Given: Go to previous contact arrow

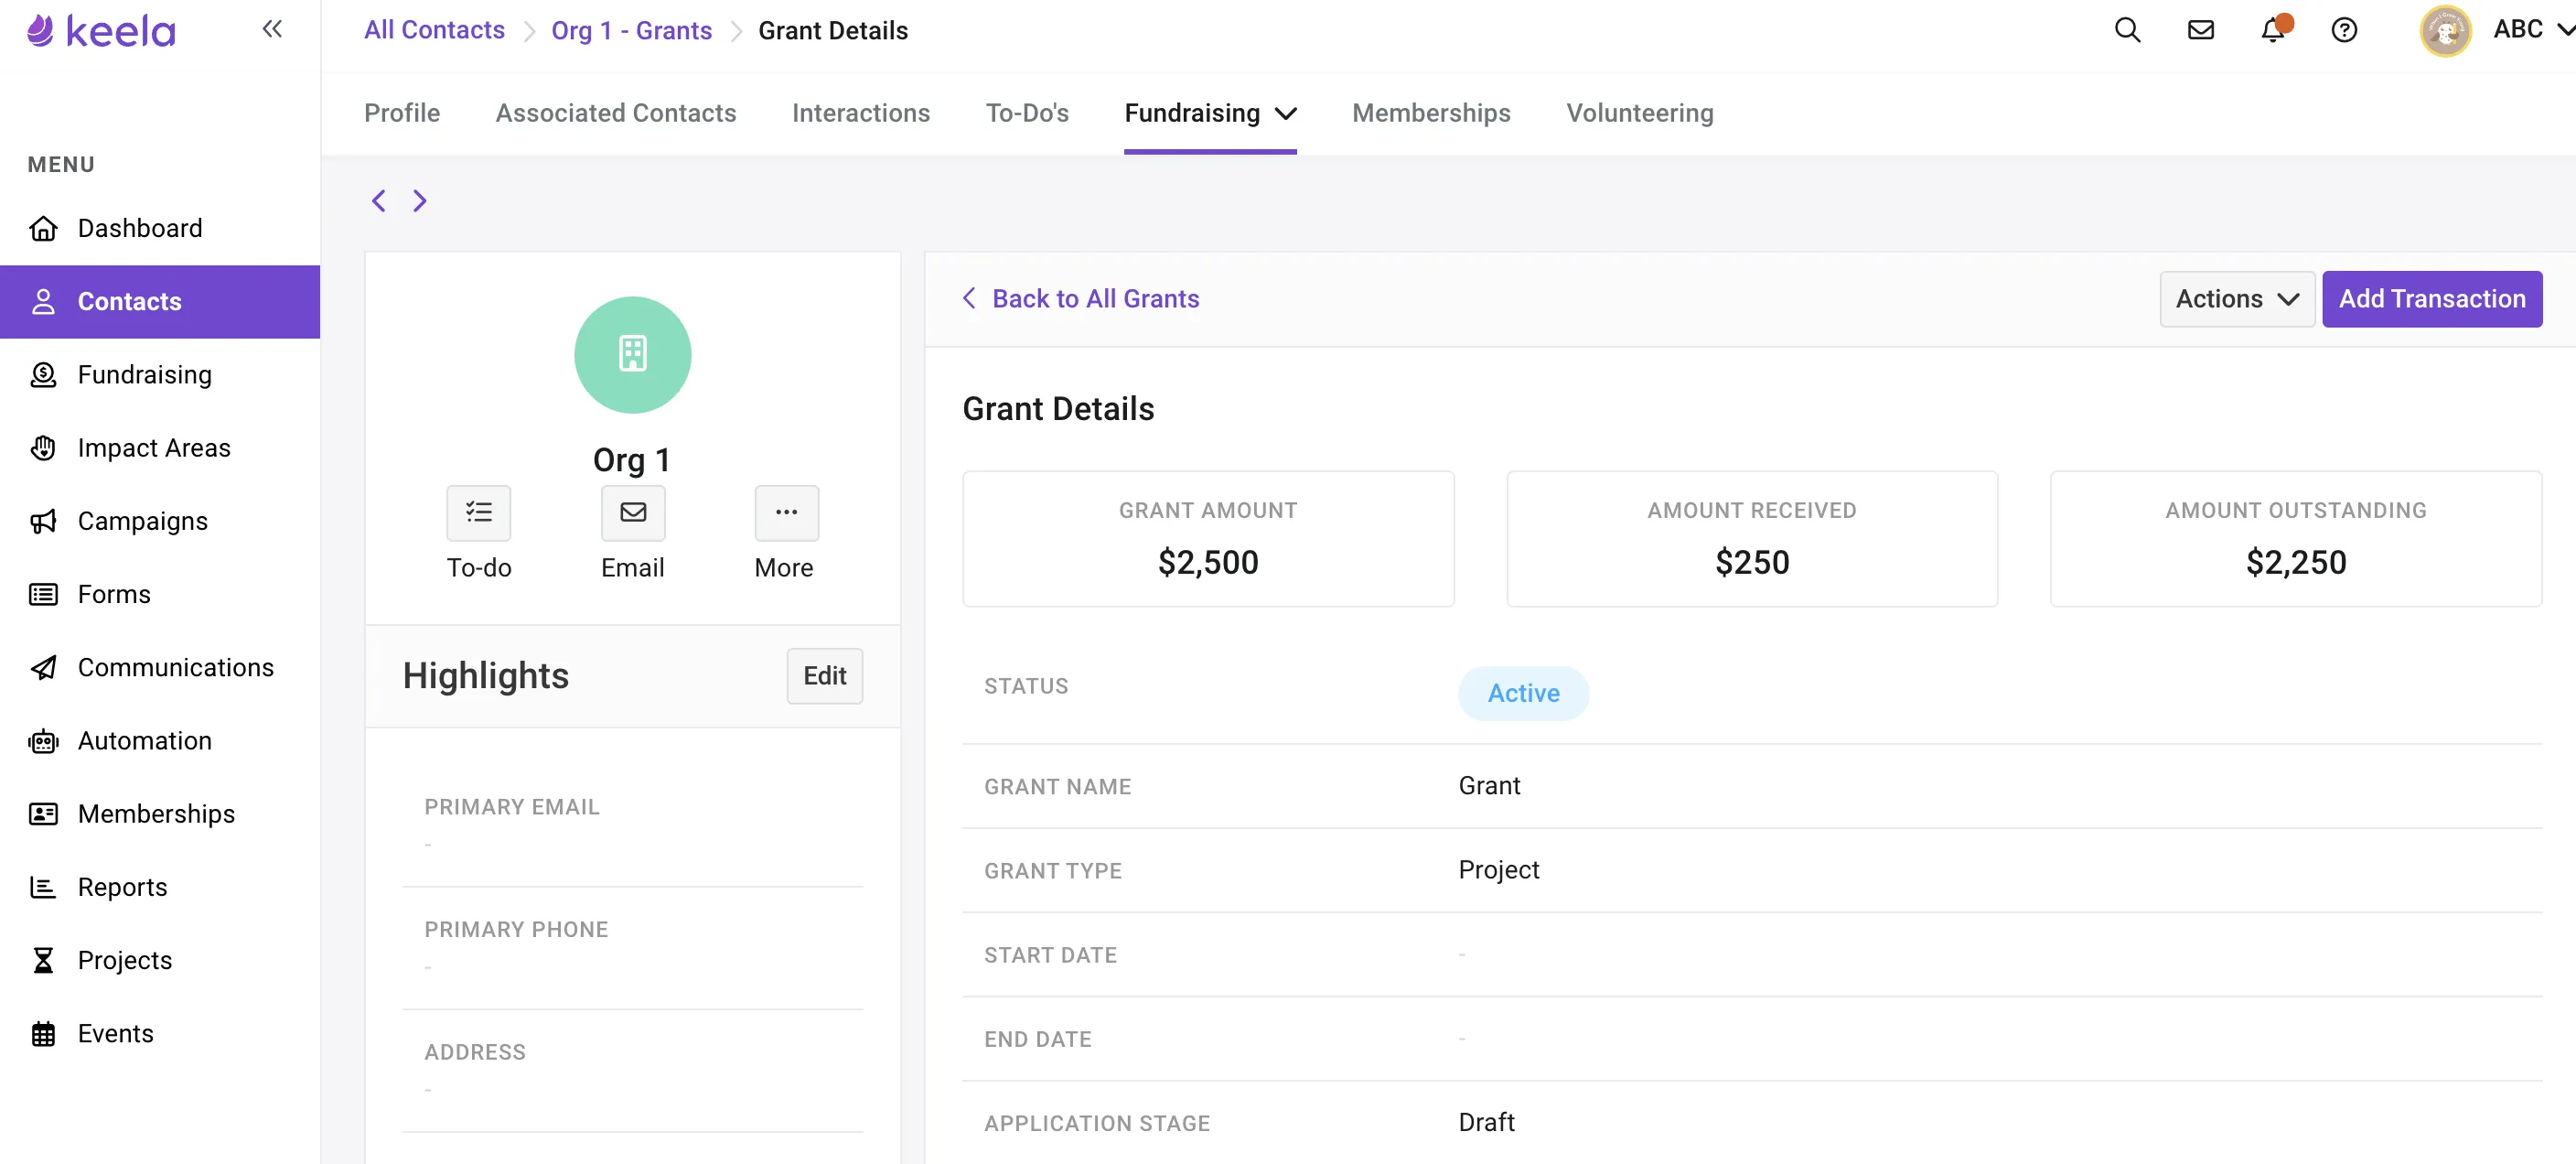Looking at the screenshot, I should [x=378, y=201].
